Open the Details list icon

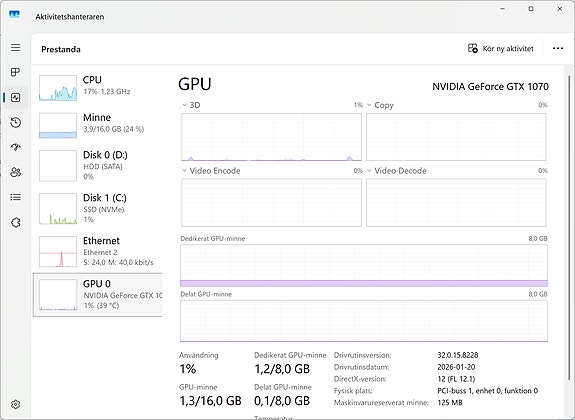click(x=15, y=197)
